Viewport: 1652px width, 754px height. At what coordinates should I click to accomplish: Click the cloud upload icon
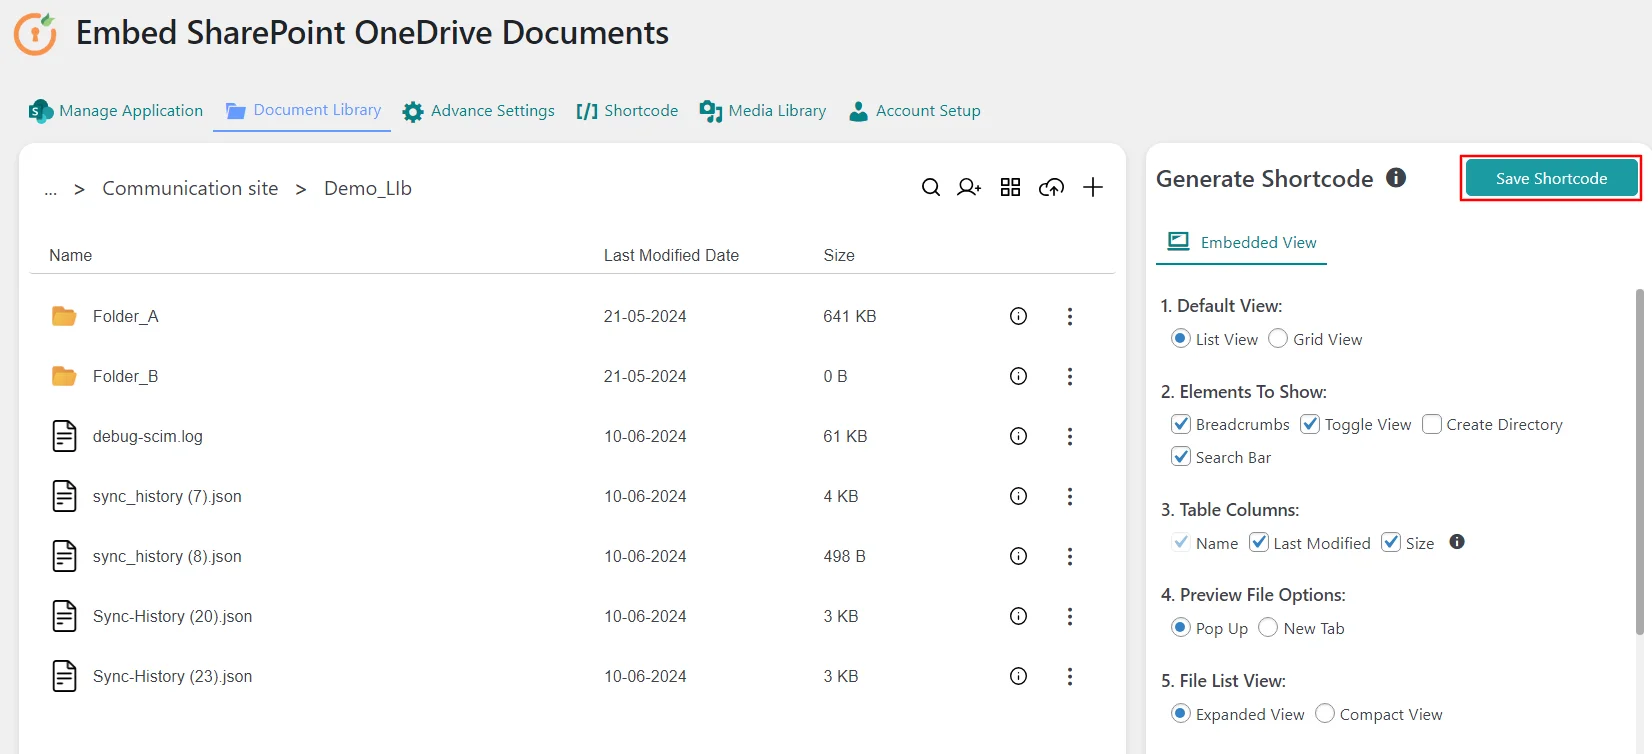click(1052, 187)
